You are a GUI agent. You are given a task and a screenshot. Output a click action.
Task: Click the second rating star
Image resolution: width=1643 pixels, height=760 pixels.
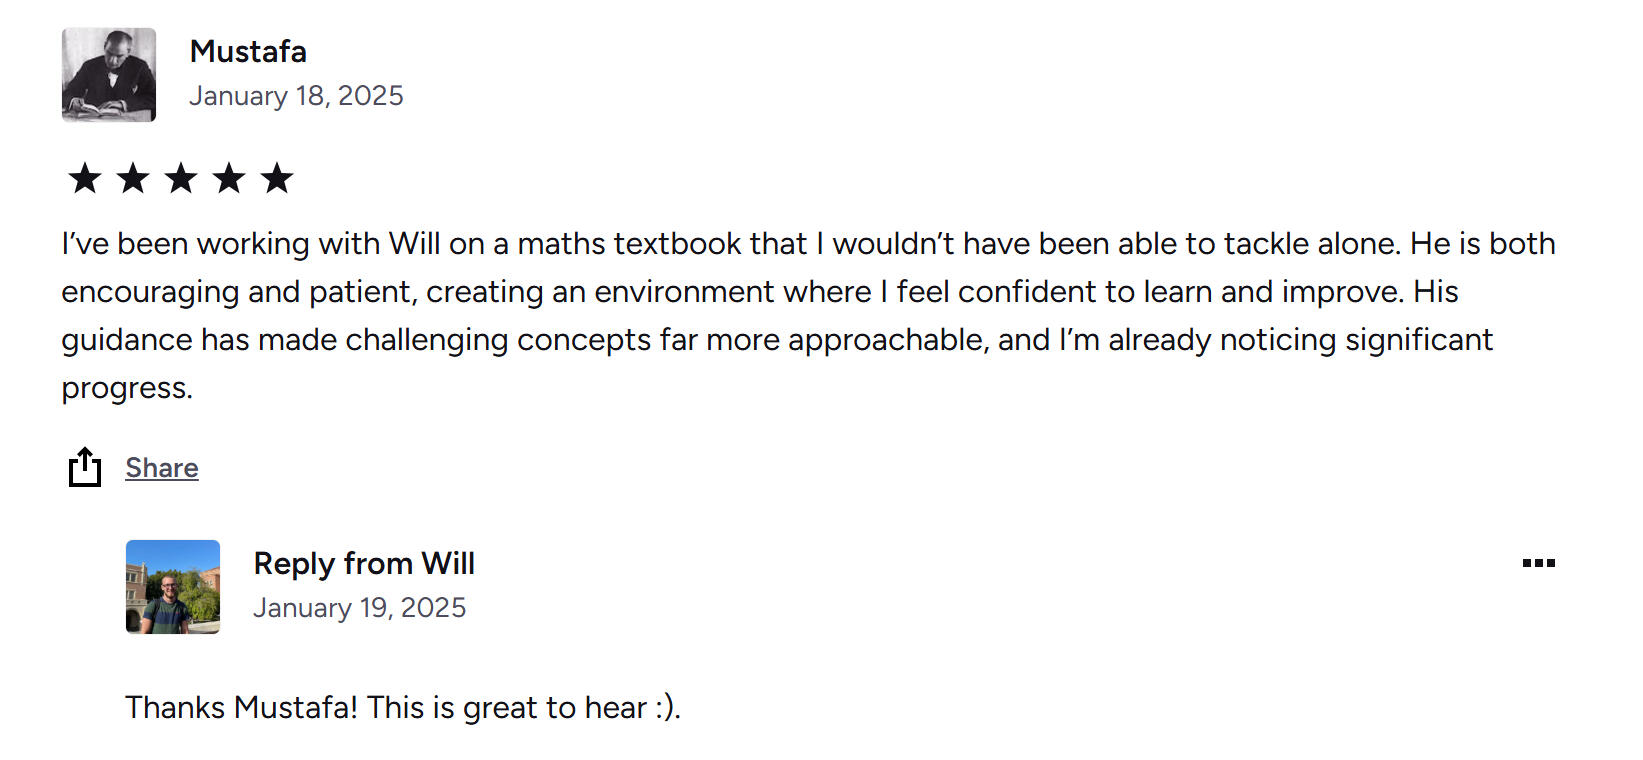(x=133, y=179)
